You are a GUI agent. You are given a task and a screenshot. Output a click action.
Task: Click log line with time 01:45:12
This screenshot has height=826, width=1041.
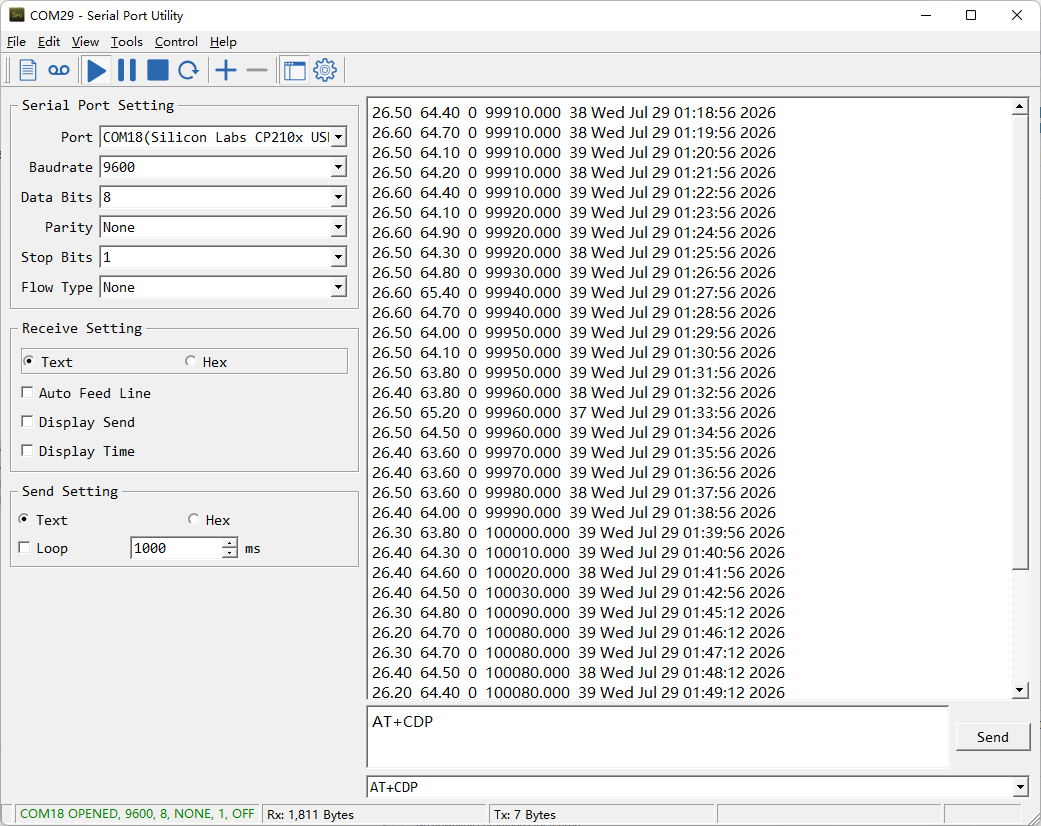pyautogui.click(x=578, y=613)
